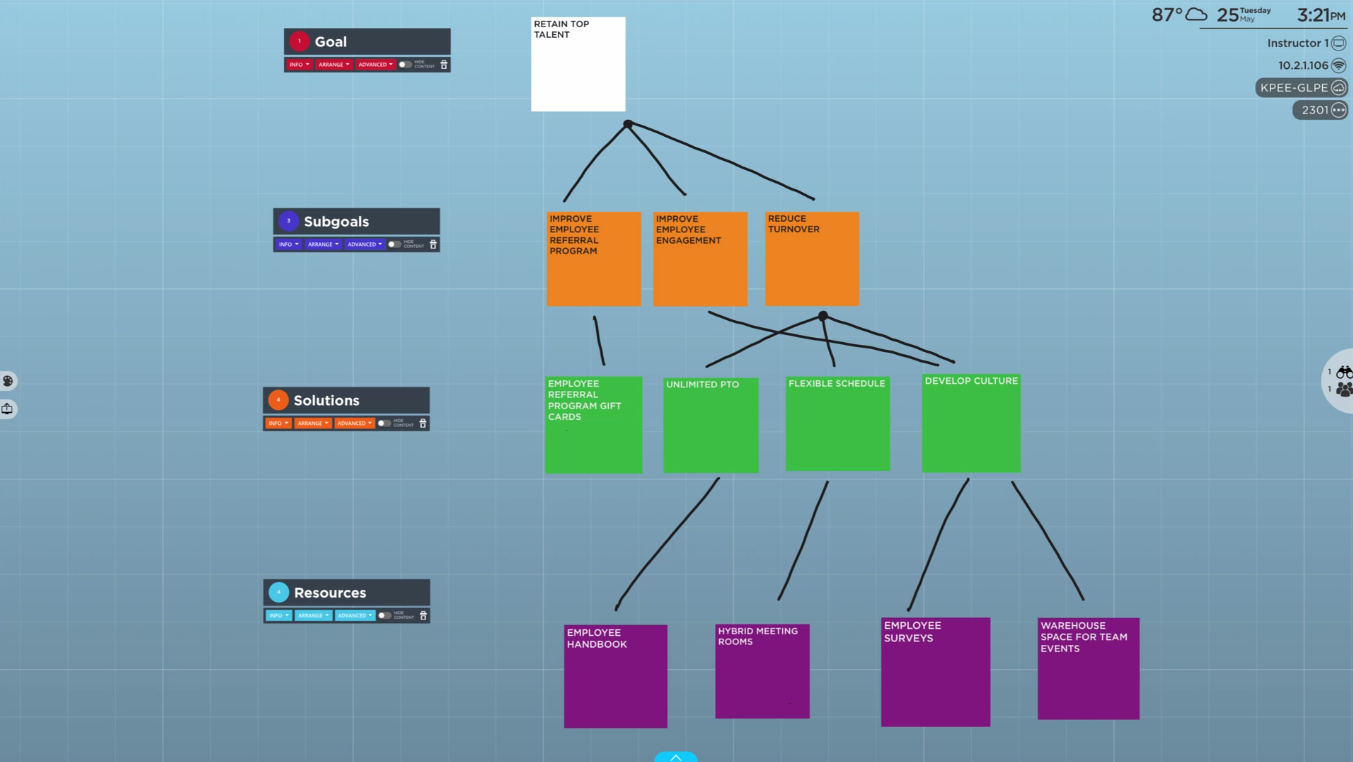The image size is (1353, 762).
Task: Open the Advanced dropdown under Solutions
Action: point(354,423)
